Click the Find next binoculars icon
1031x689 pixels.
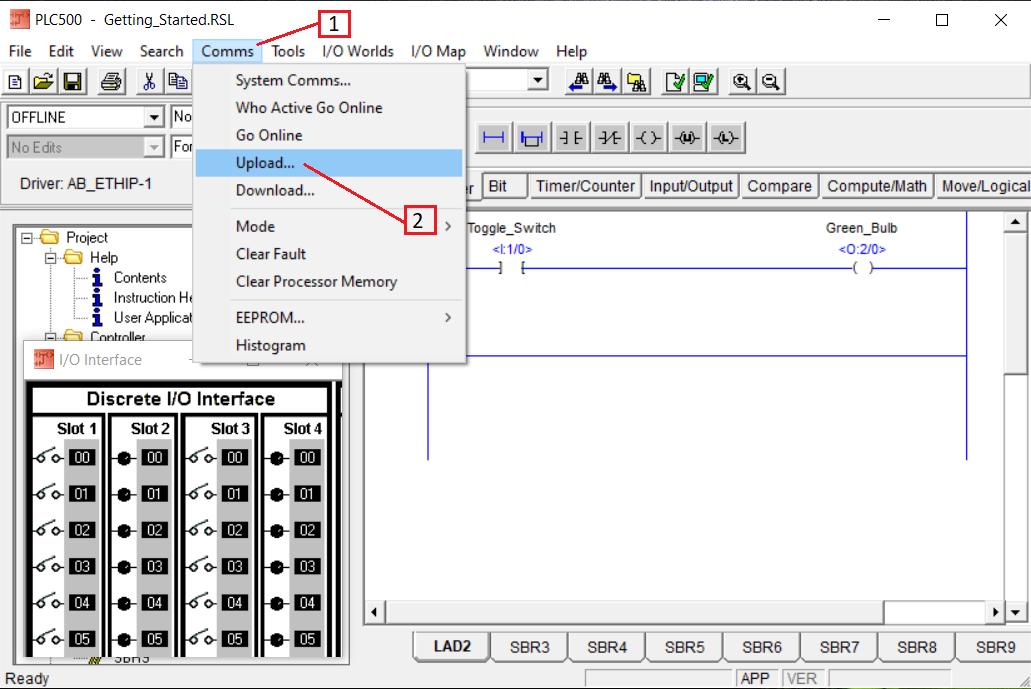(606, 82)
